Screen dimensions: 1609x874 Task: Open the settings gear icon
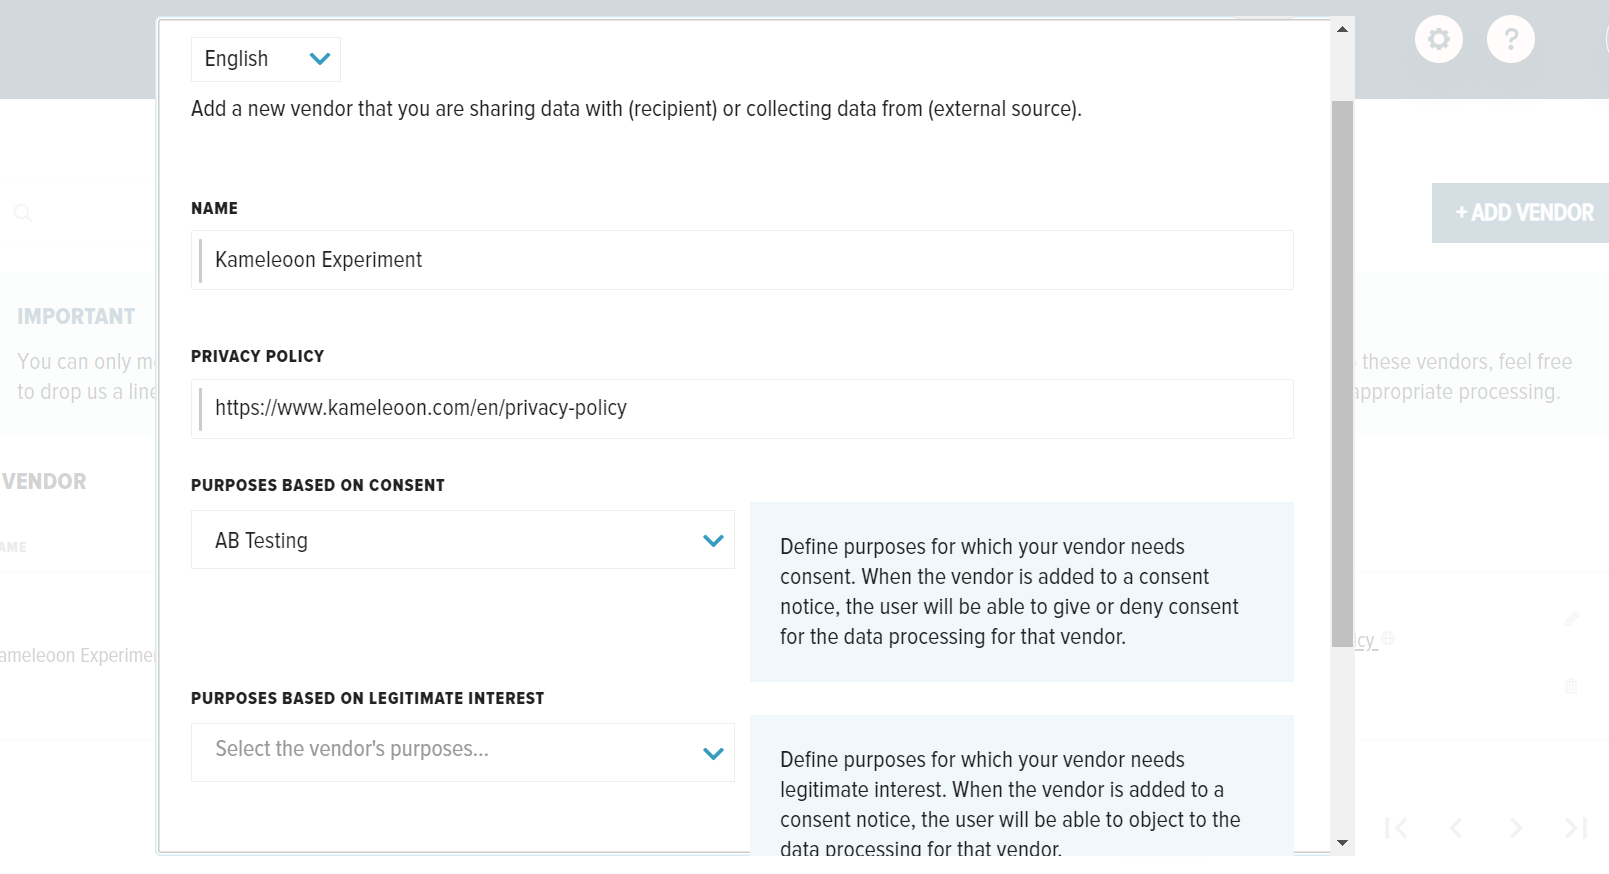pyautogui.click(x=1439, y=40)
